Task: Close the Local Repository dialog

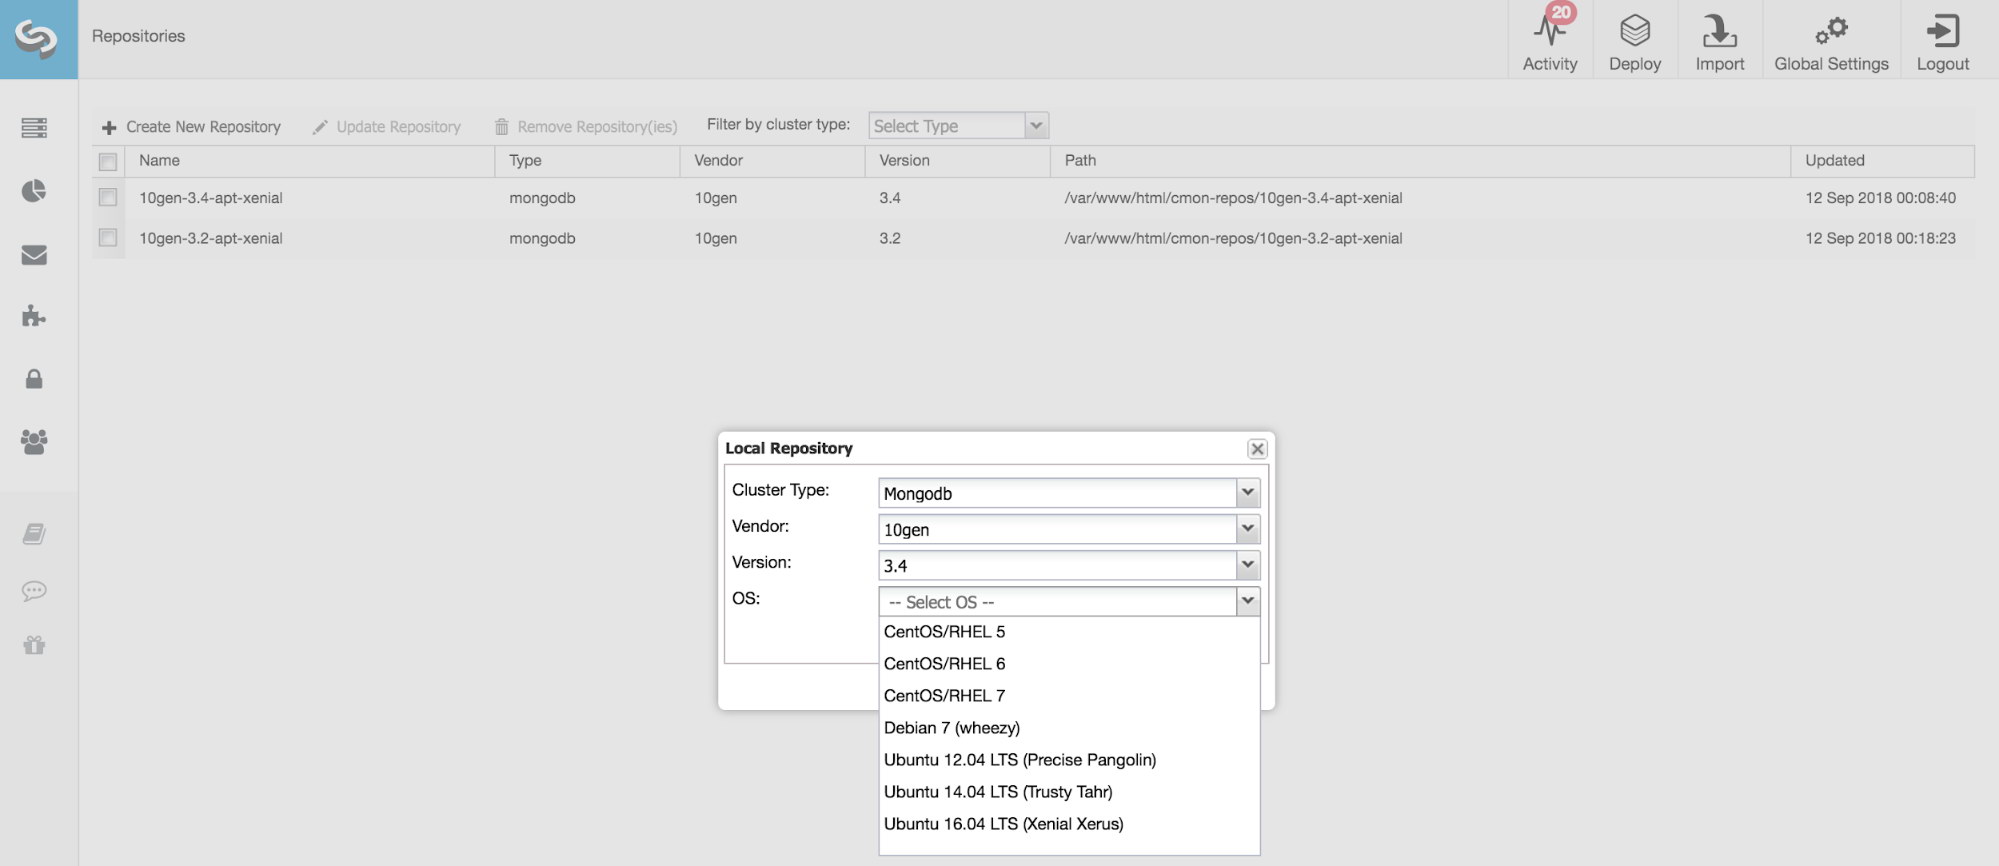Action: 1257,449
